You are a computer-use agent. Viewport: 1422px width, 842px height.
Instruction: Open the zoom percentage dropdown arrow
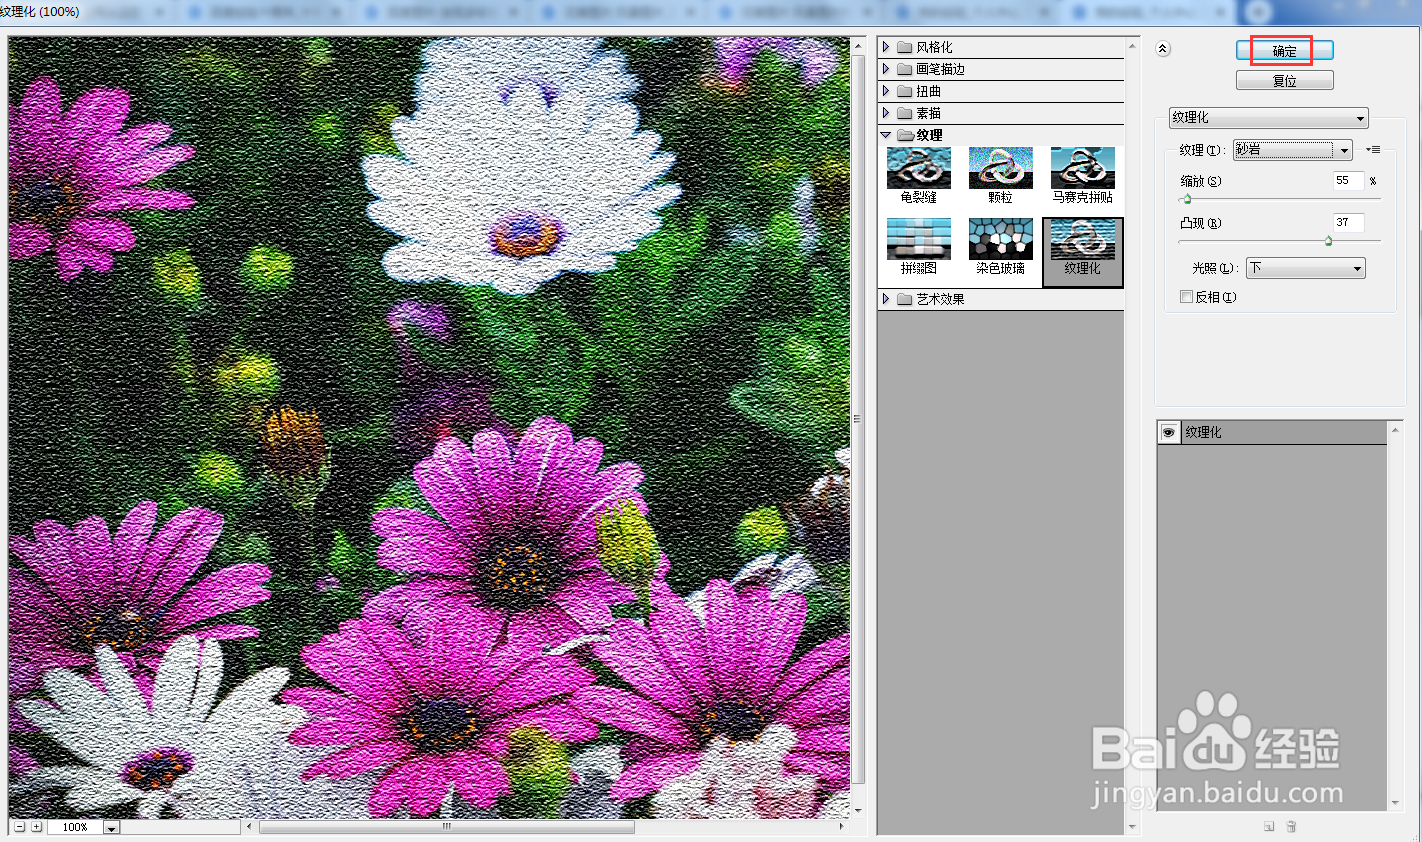click(111, 827)
